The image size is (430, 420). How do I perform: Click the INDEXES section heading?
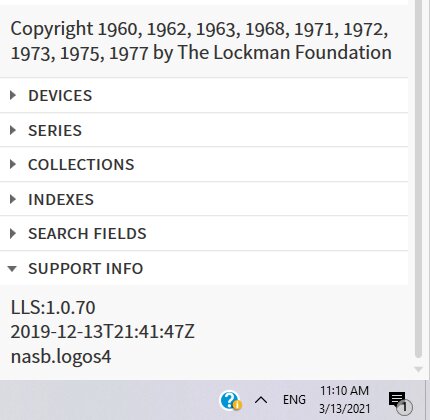[61, 200]
